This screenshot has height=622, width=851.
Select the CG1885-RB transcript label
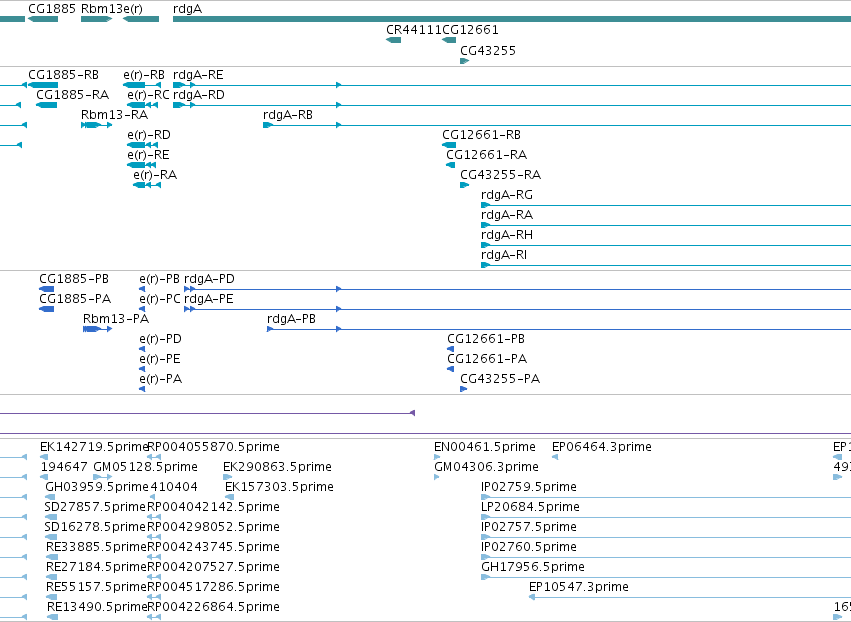pos(63,75)
